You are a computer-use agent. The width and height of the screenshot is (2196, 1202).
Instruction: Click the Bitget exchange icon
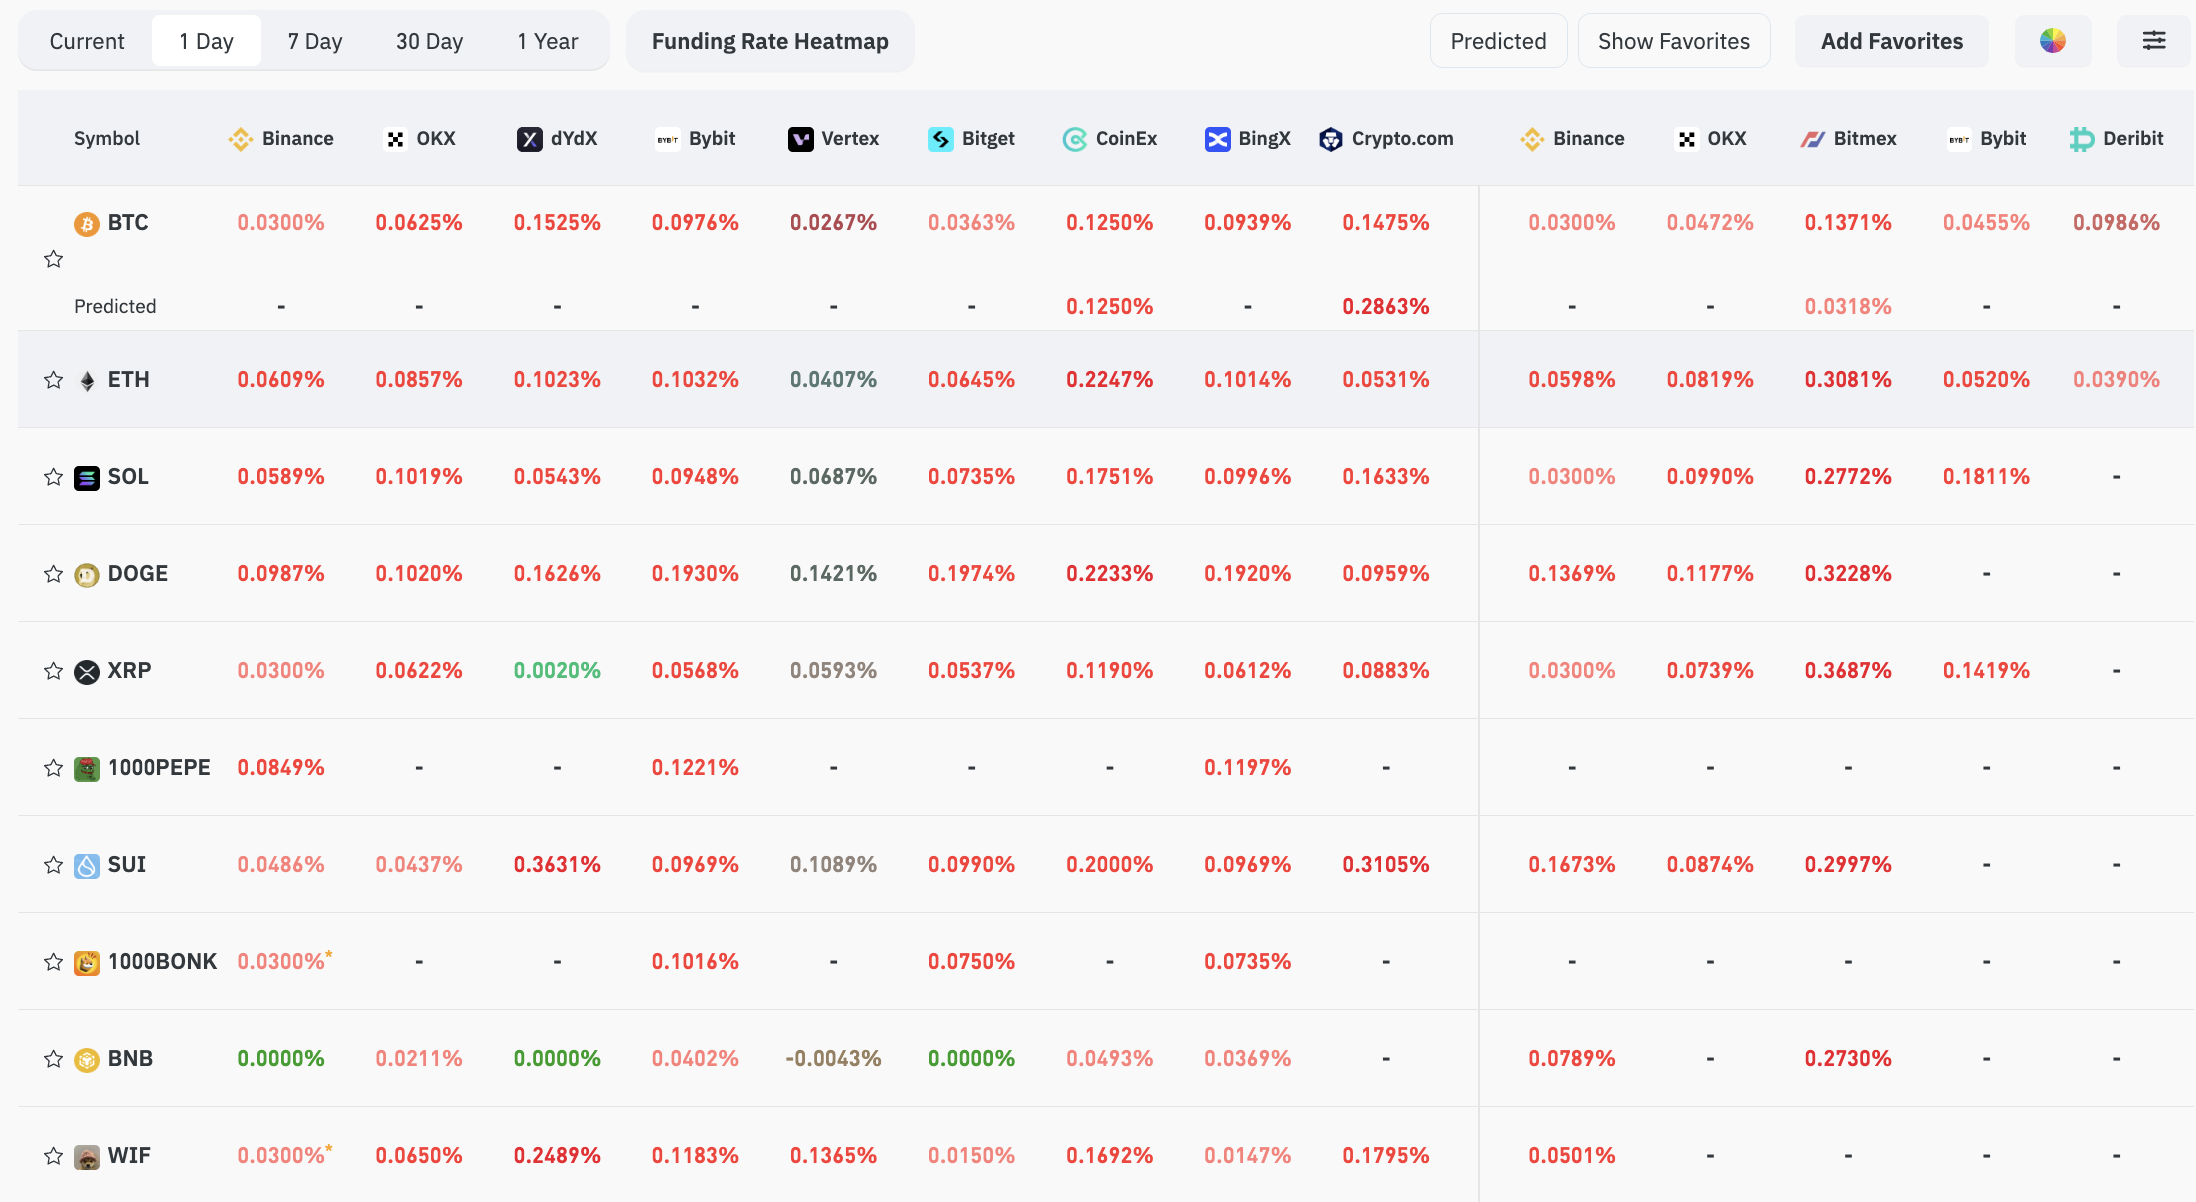[940, 139]
